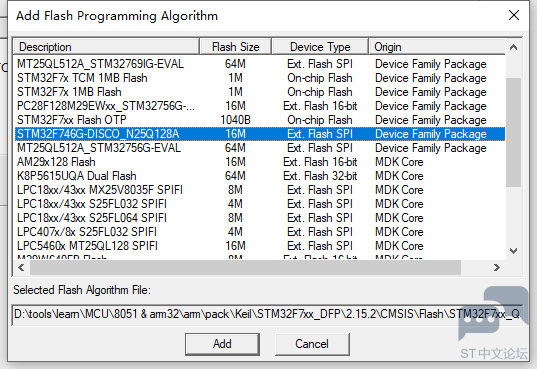The width and height of the screenshot is (537, 369).
Task: Click the 1040B flash size cell
Action: click(x=235, y=120)
